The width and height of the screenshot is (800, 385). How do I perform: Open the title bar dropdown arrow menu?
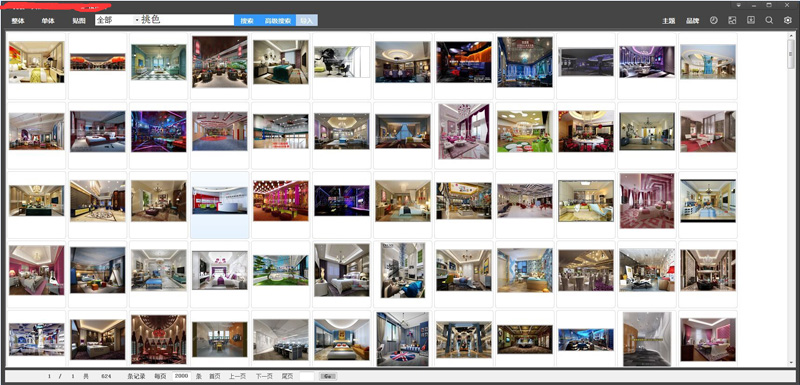pyautogui.click(x=738, y=5)
